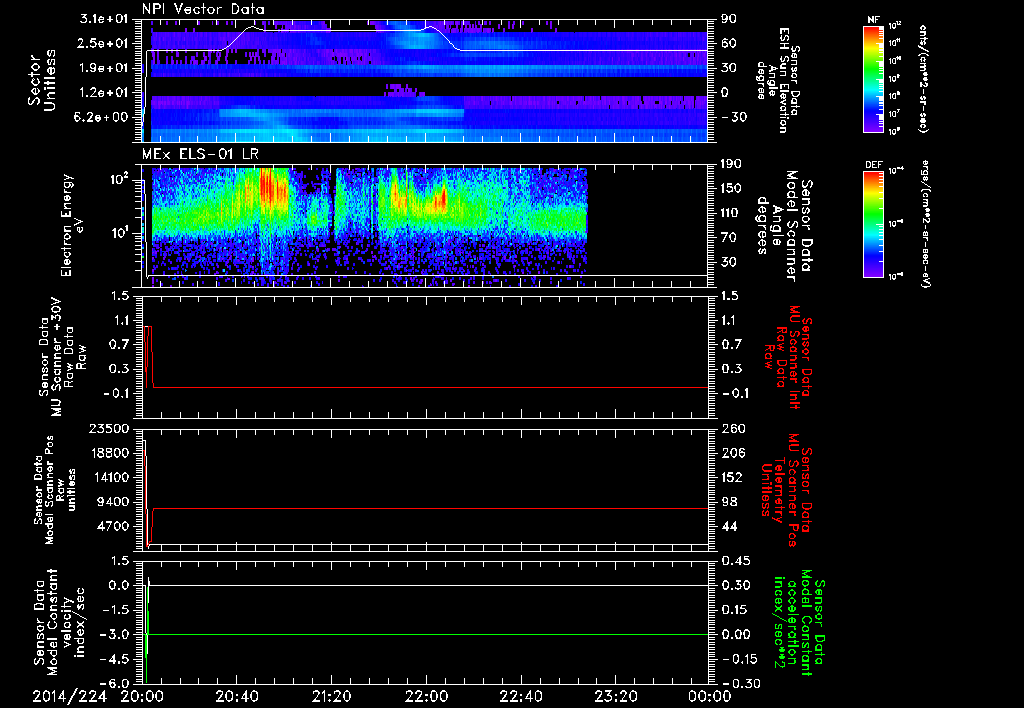Click the 10^2 electron energy tick
Viewport: 1024px width, 708px height.
click(118, 179)
